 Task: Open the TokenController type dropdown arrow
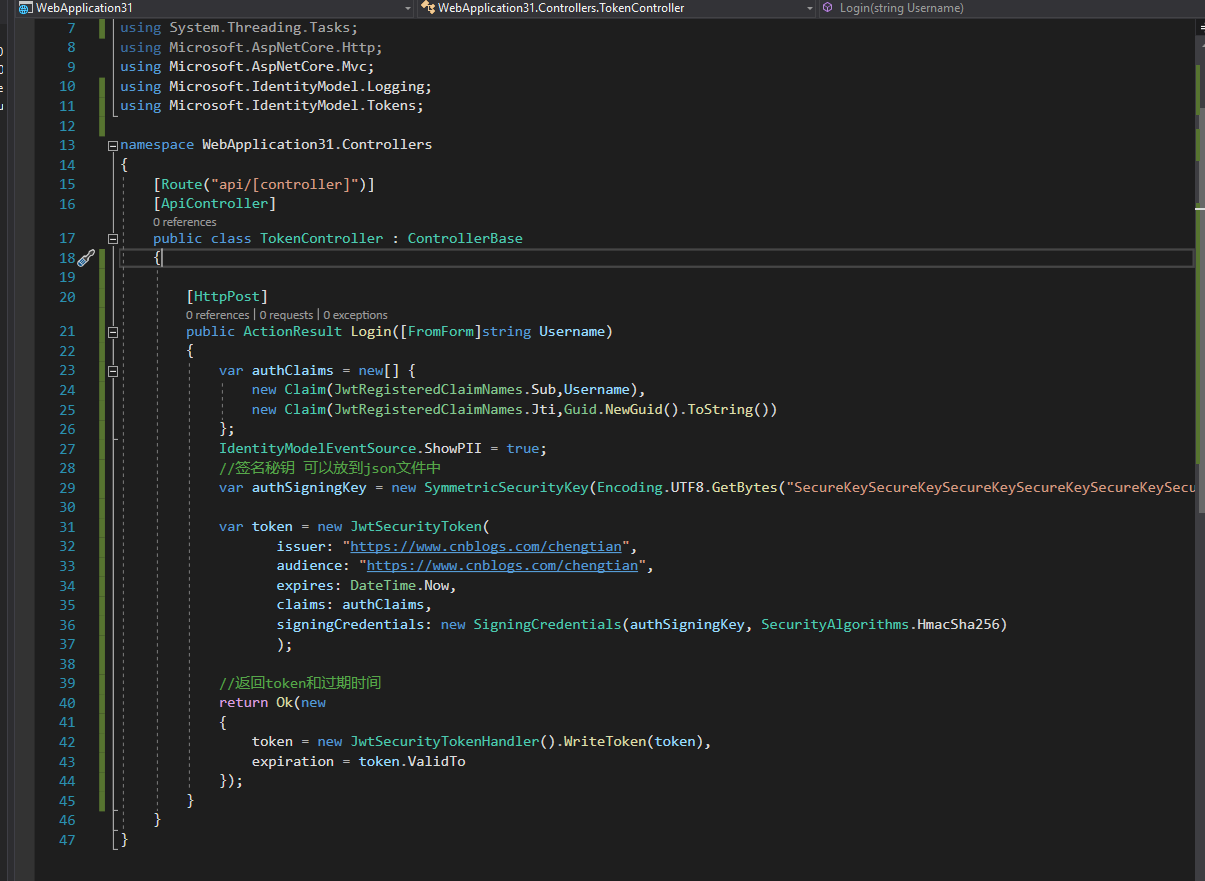click(809, 8)
